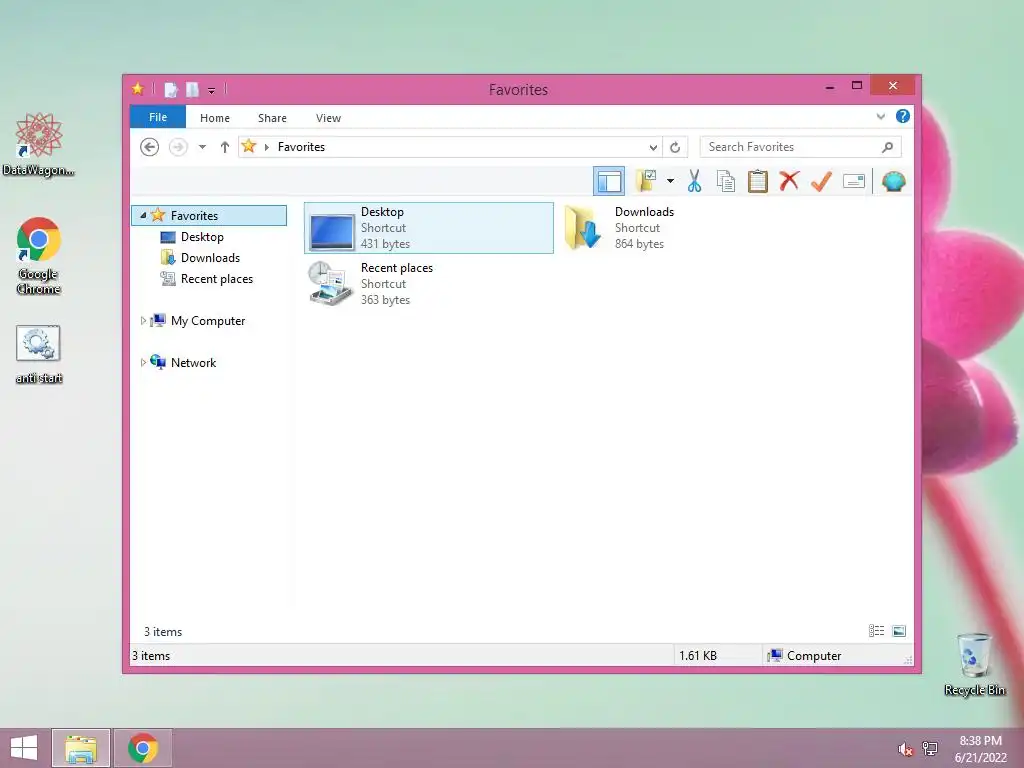Select My Computer in navigation pane
The width and height of the screenshot is (1024, 768).
tap(208, 321)
